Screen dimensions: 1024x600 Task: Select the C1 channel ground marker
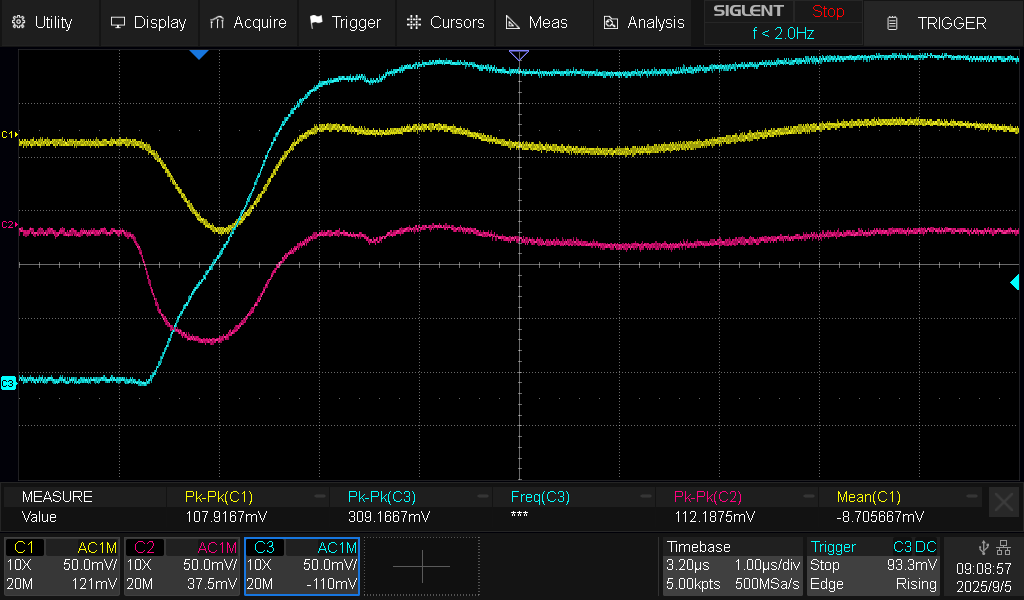click(9, 134)
